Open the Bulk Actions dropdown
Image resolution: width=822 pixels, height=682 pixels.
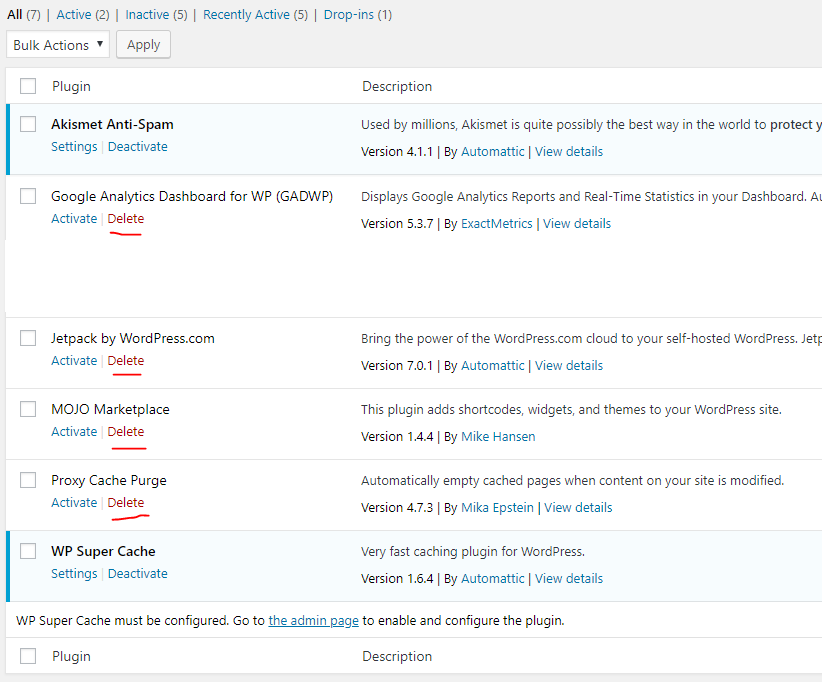58,45
